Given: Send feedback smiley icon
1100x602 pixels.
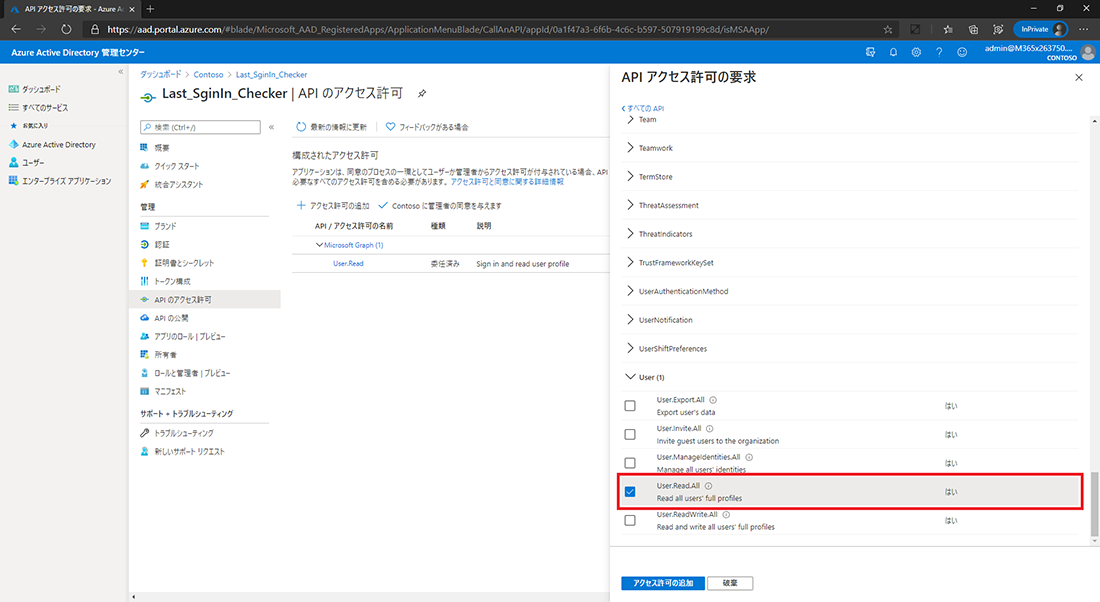Looking at the screenshot, I should [x=962, y=53].
